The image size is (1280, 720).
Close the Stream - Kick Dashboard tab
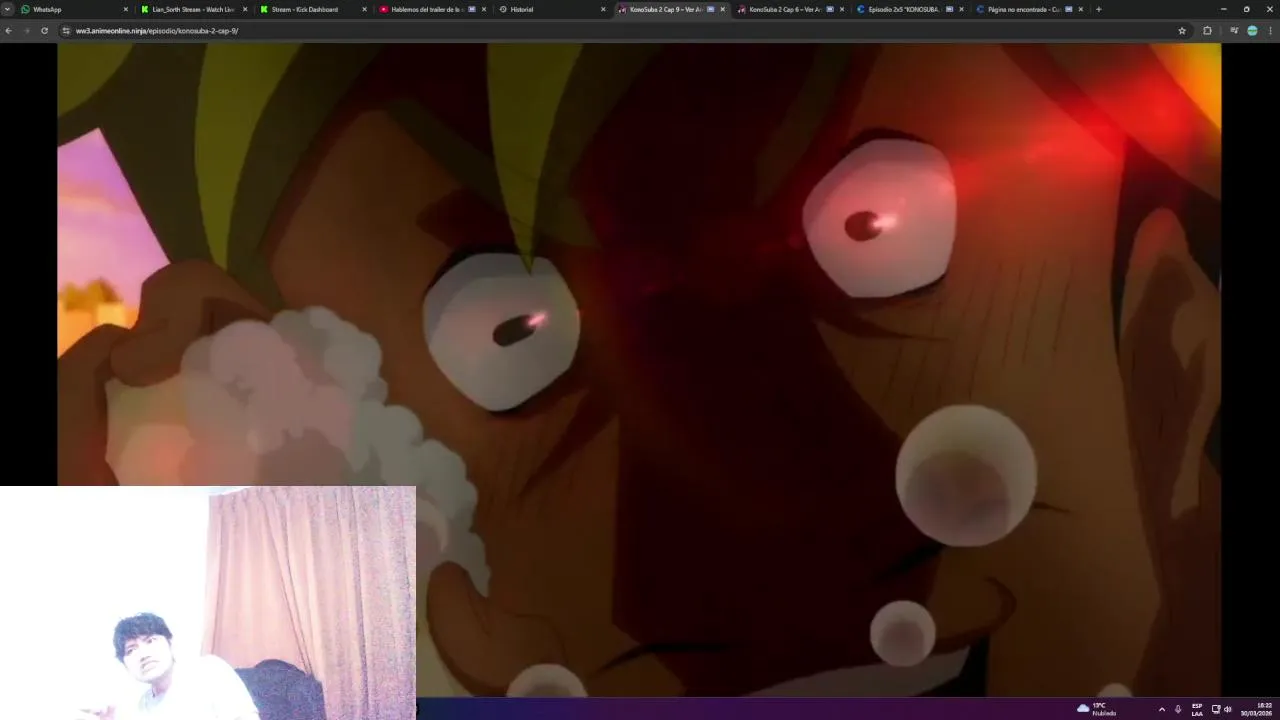(x=364, y=9)
